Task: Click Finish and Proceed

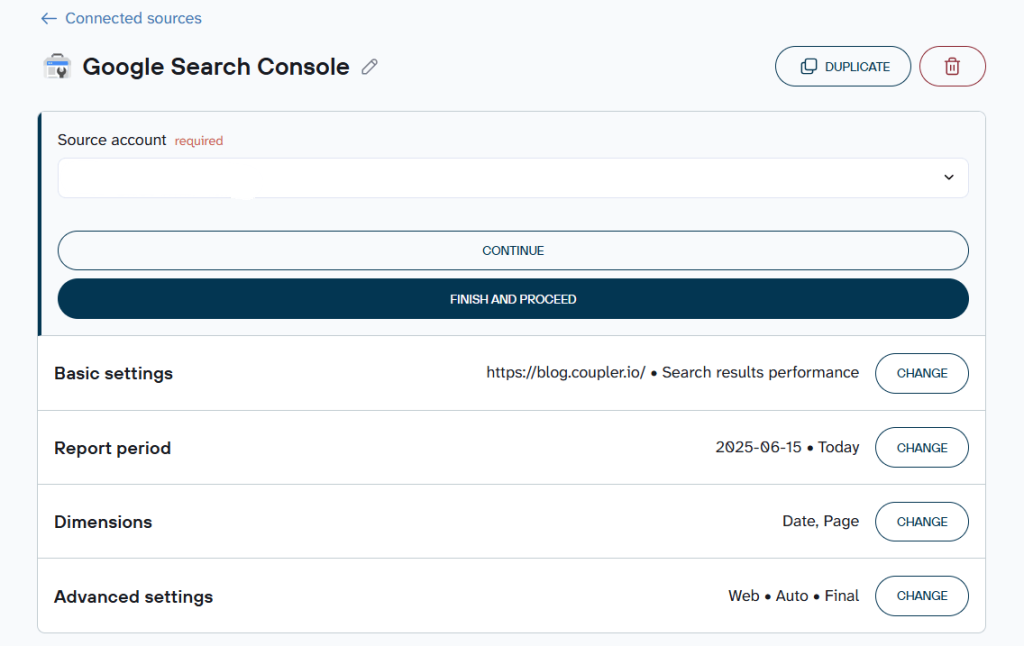Action: click(x=513, y=299)
